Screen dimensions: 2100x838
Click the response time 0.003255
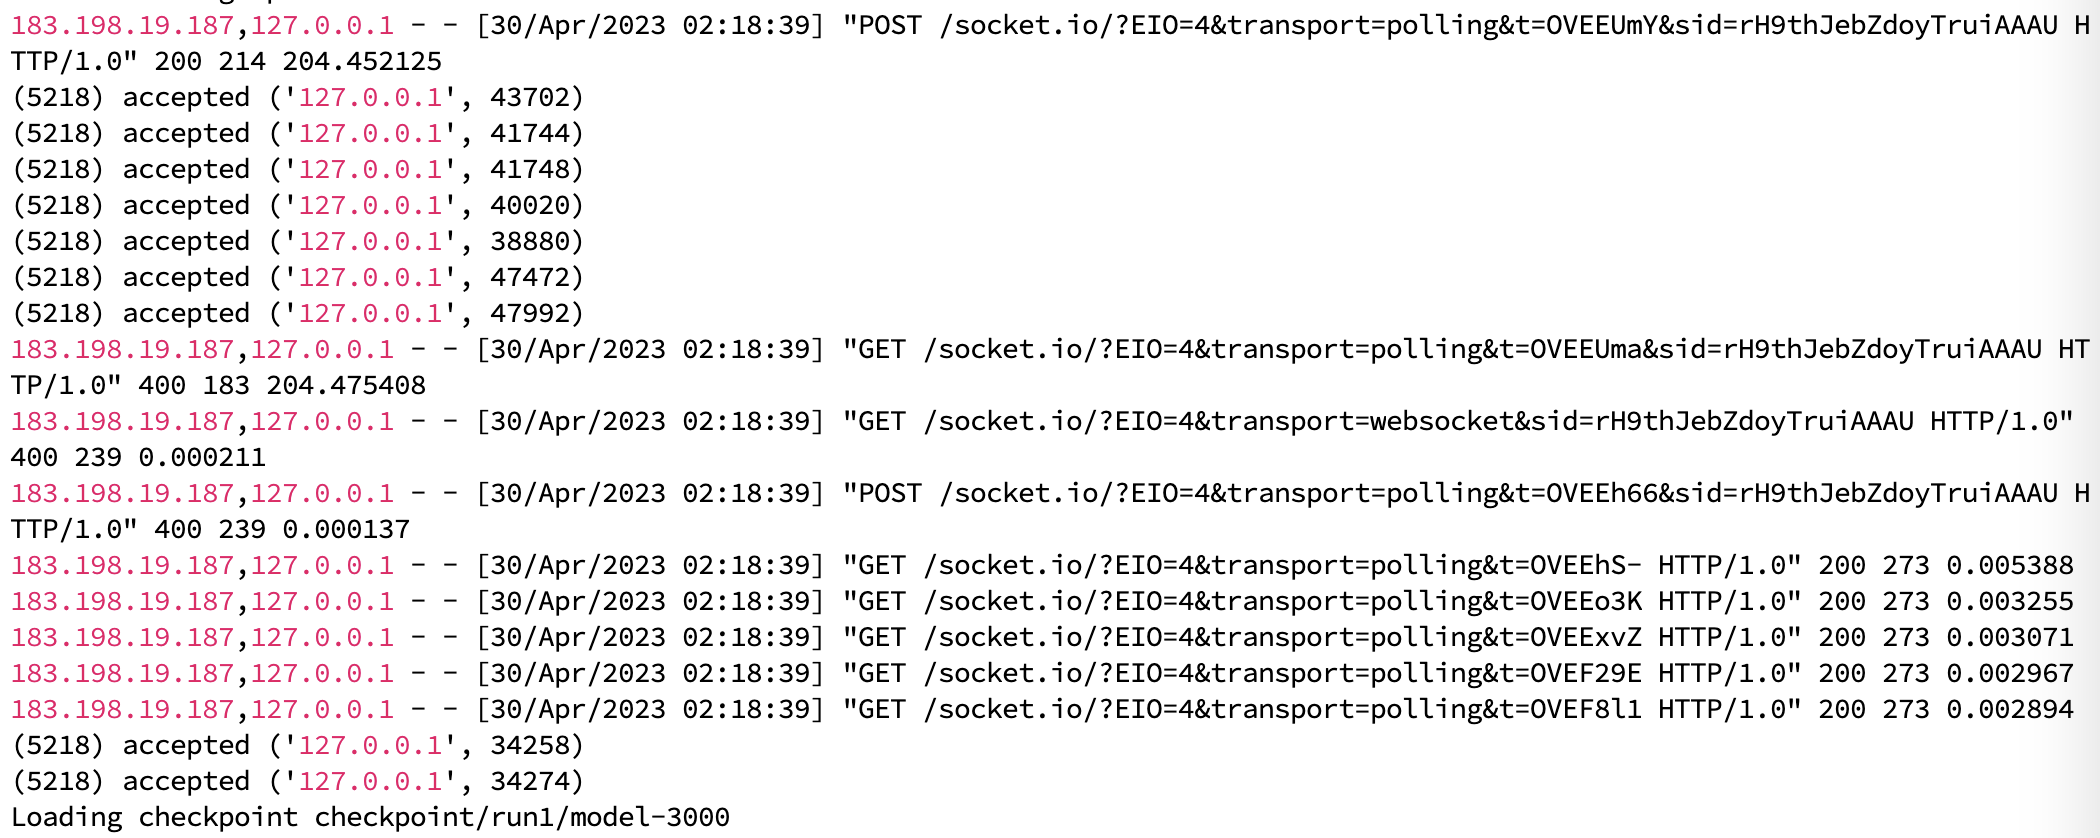pyautogui.click(x=2010, y=601)
